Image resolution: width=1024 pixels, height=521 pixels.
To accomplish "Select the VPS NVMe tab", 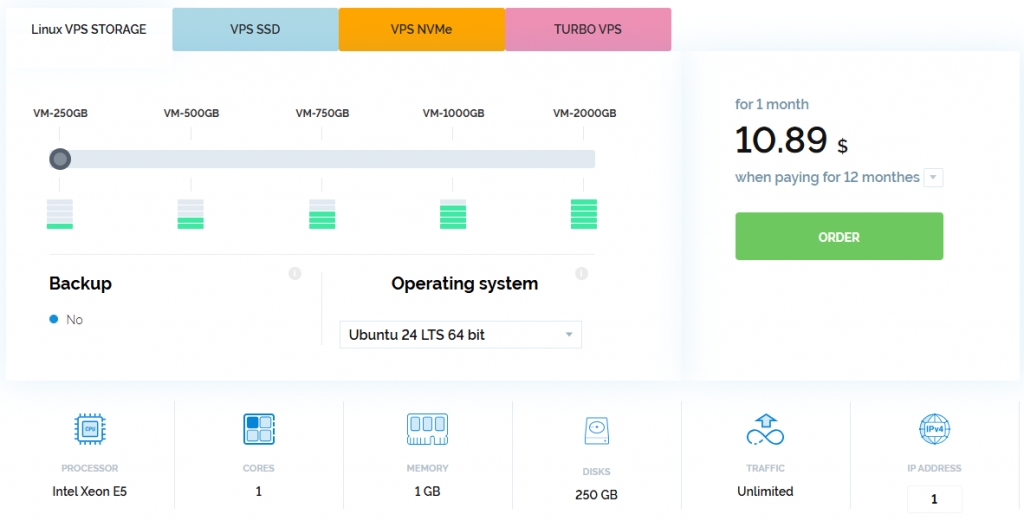I will tap(421, 29).
